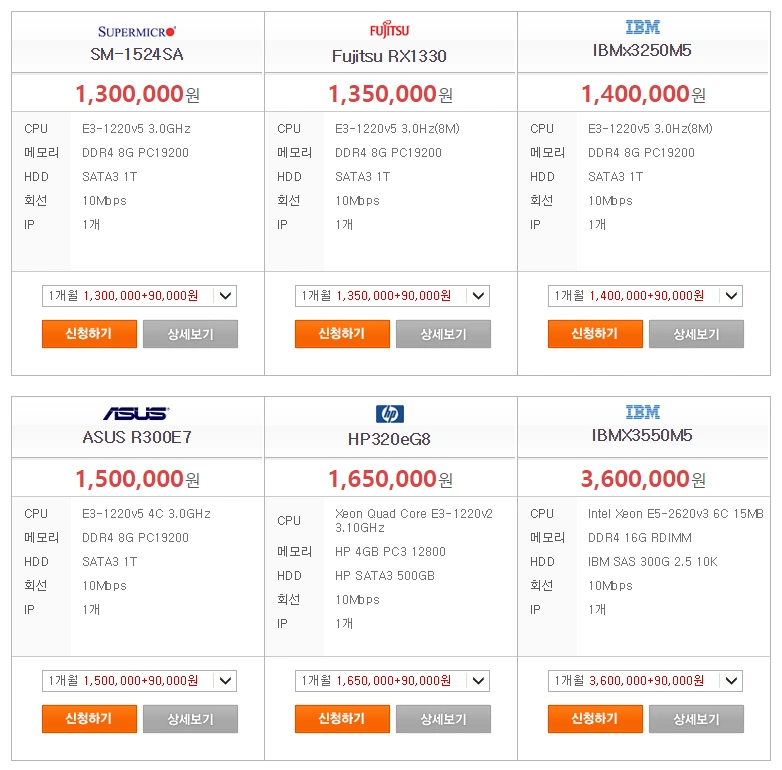
Task: Open the SM-1524SA billing period dropdown
Action: (139, 296)
